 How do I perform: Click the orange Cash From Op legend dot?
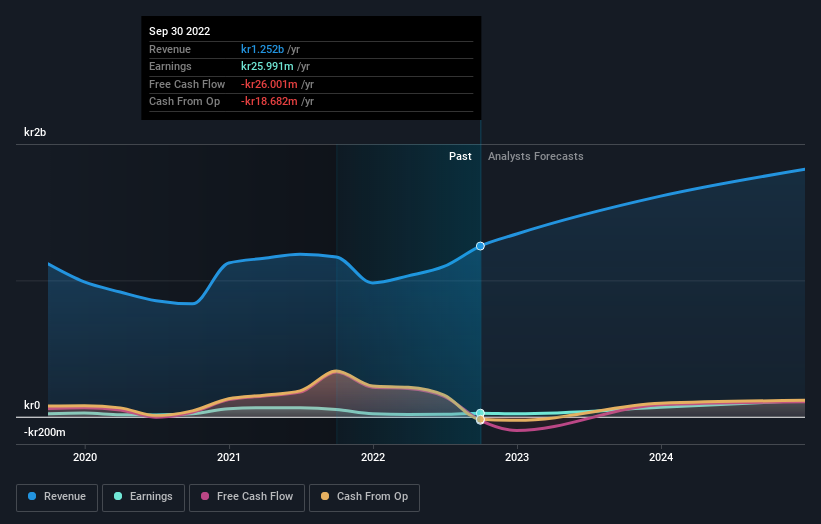pos(325,496)
